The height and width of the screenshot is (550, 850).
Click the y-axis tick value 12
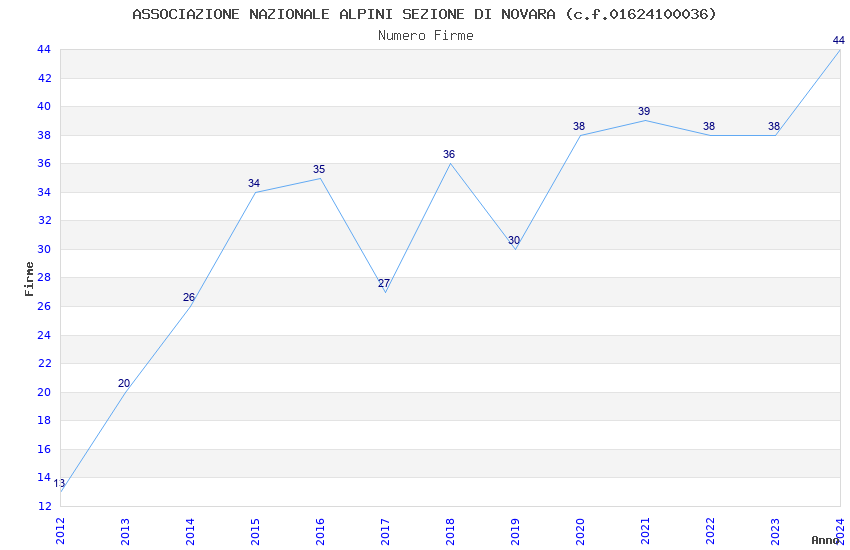pos(44,506)
